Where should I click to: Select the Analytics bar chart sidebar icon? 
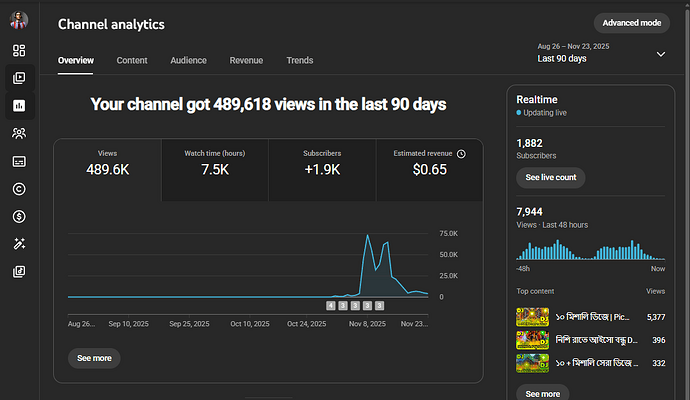point(19,105)
